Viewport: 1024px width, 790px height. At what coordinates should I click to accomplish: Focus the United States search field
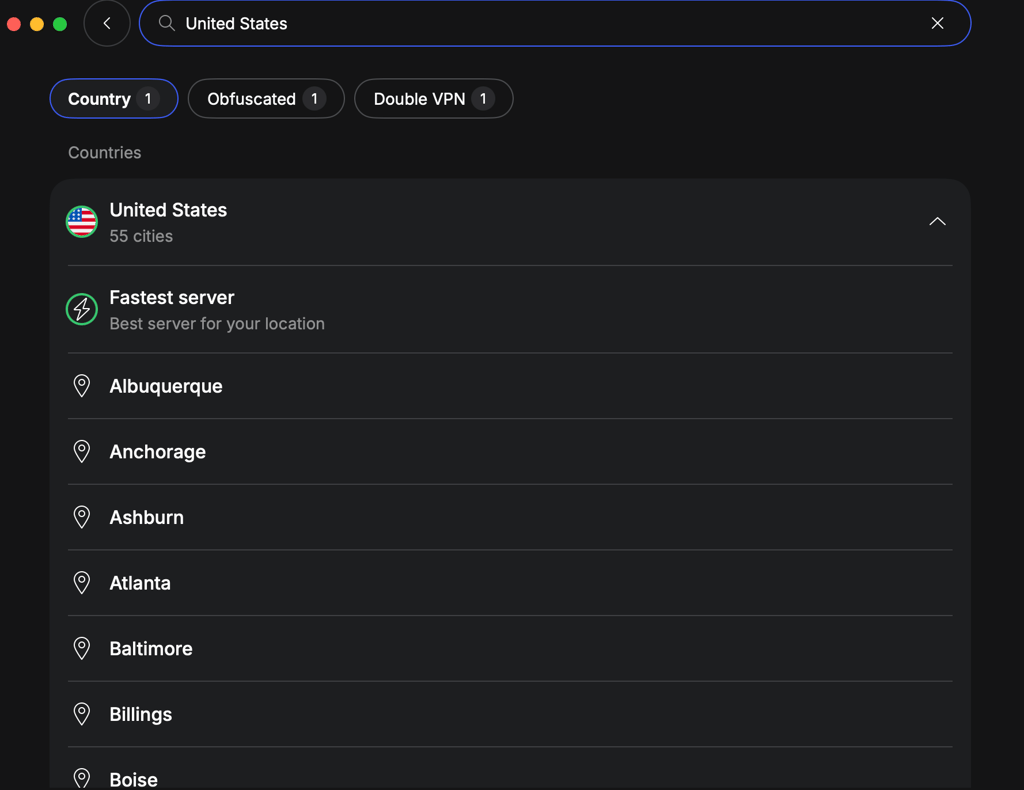coord(554,24)
